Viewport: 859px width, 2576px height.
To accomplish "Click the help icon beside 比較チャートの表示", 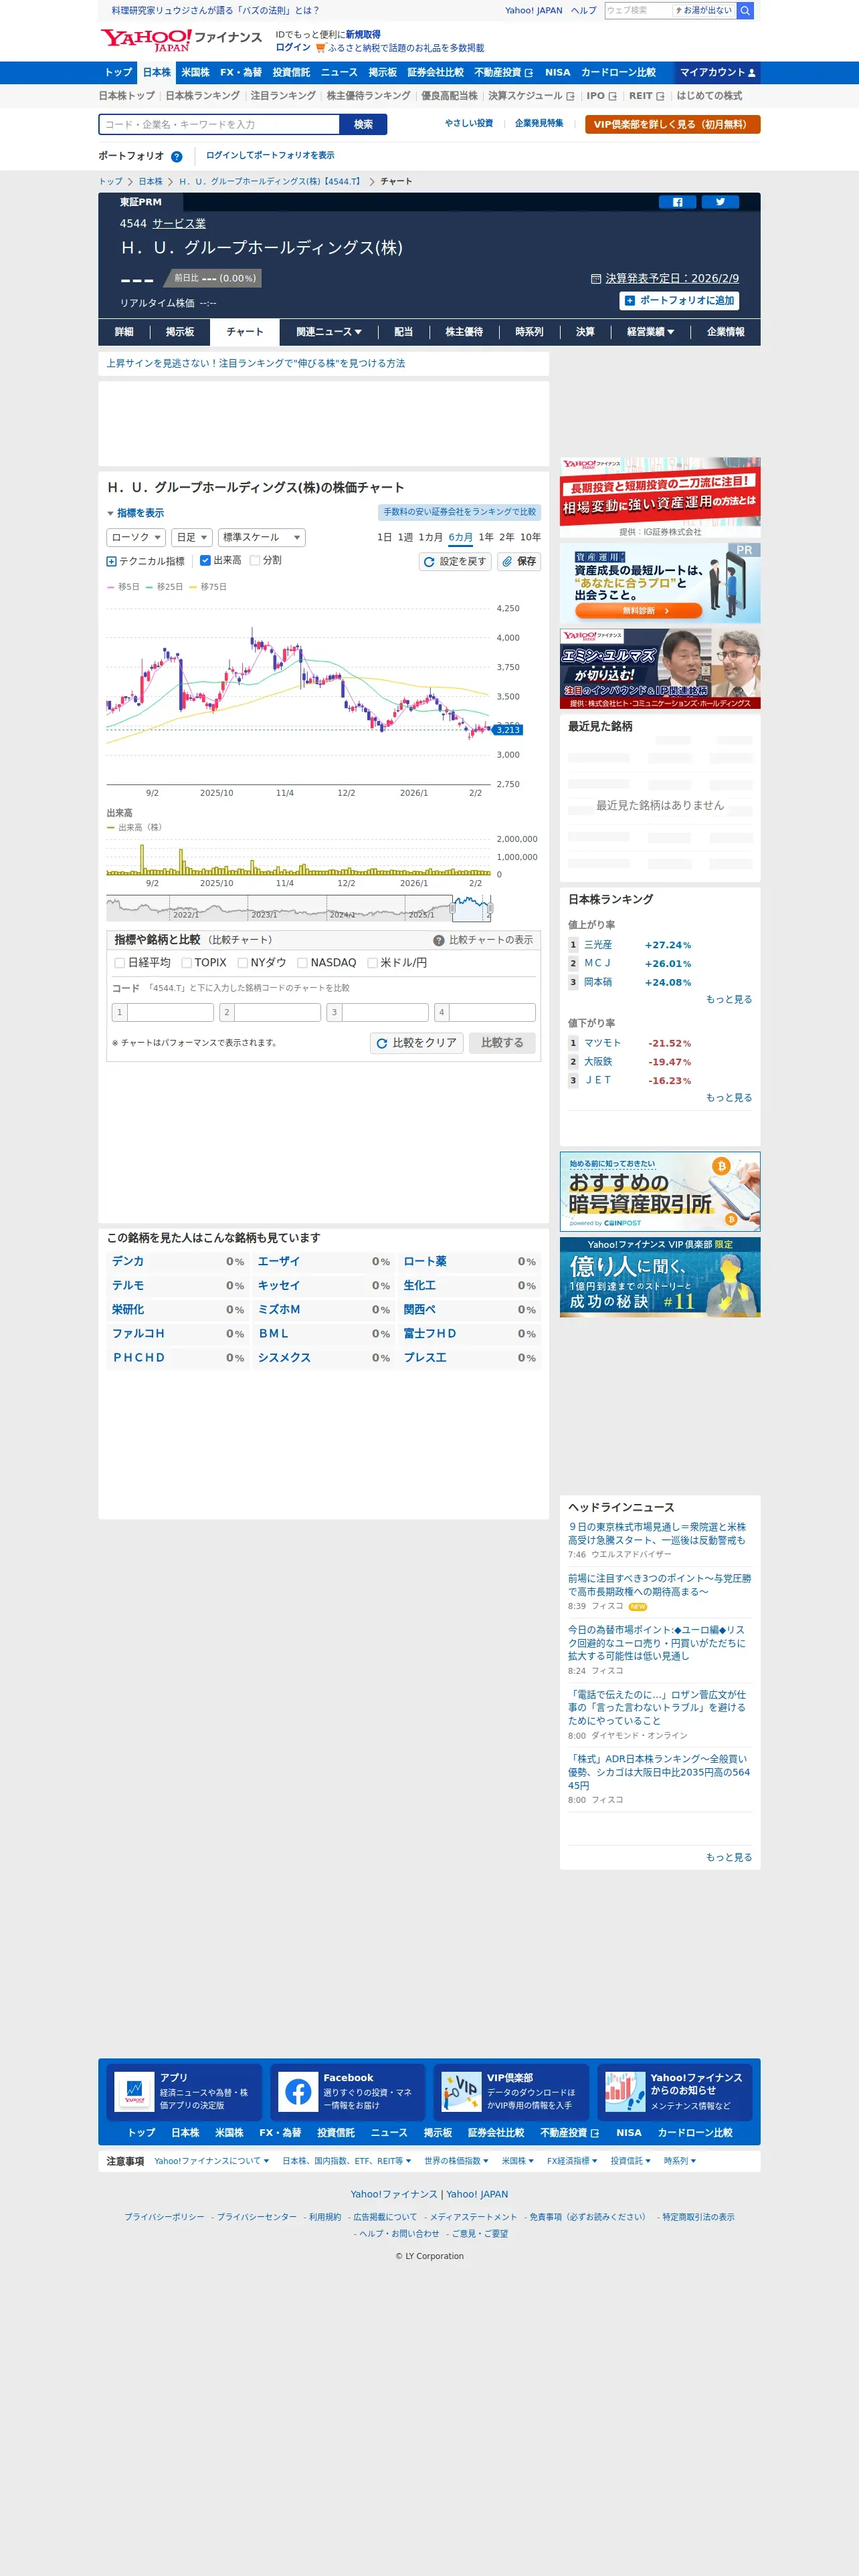I will tap(438, 940).
